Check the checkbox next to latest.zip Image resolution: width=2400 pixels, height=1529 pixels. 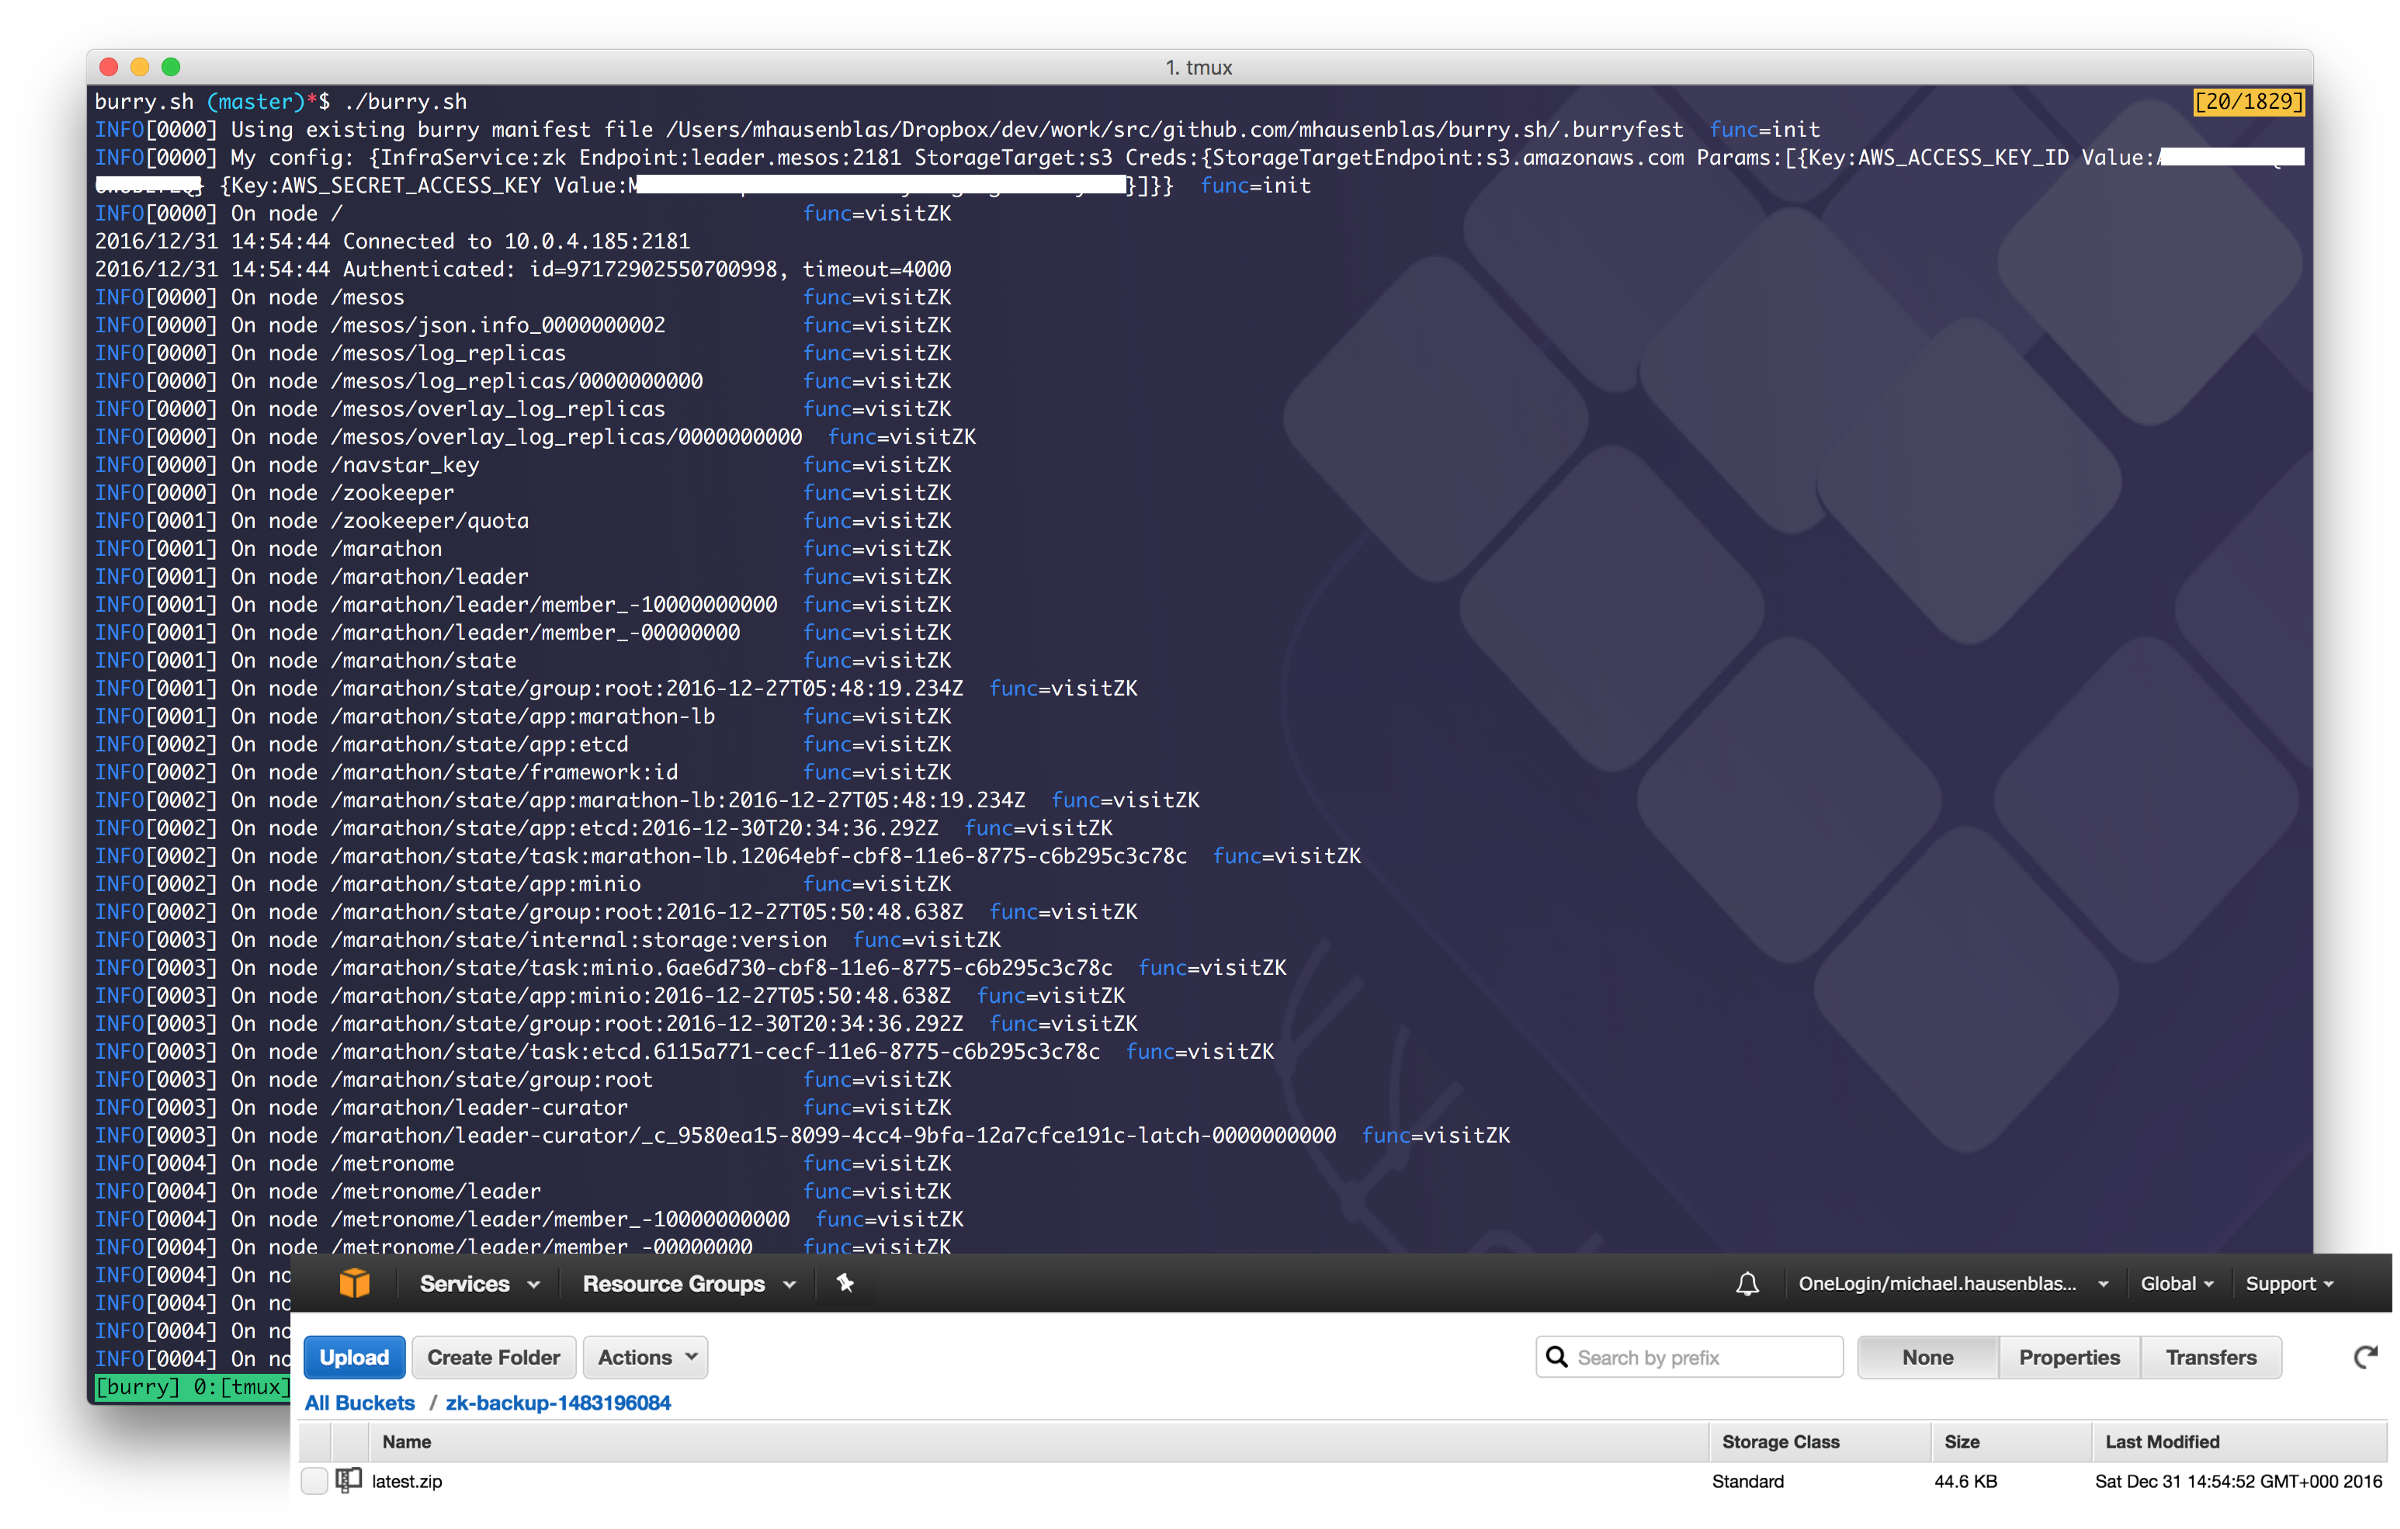click(x=314, y=1481)
